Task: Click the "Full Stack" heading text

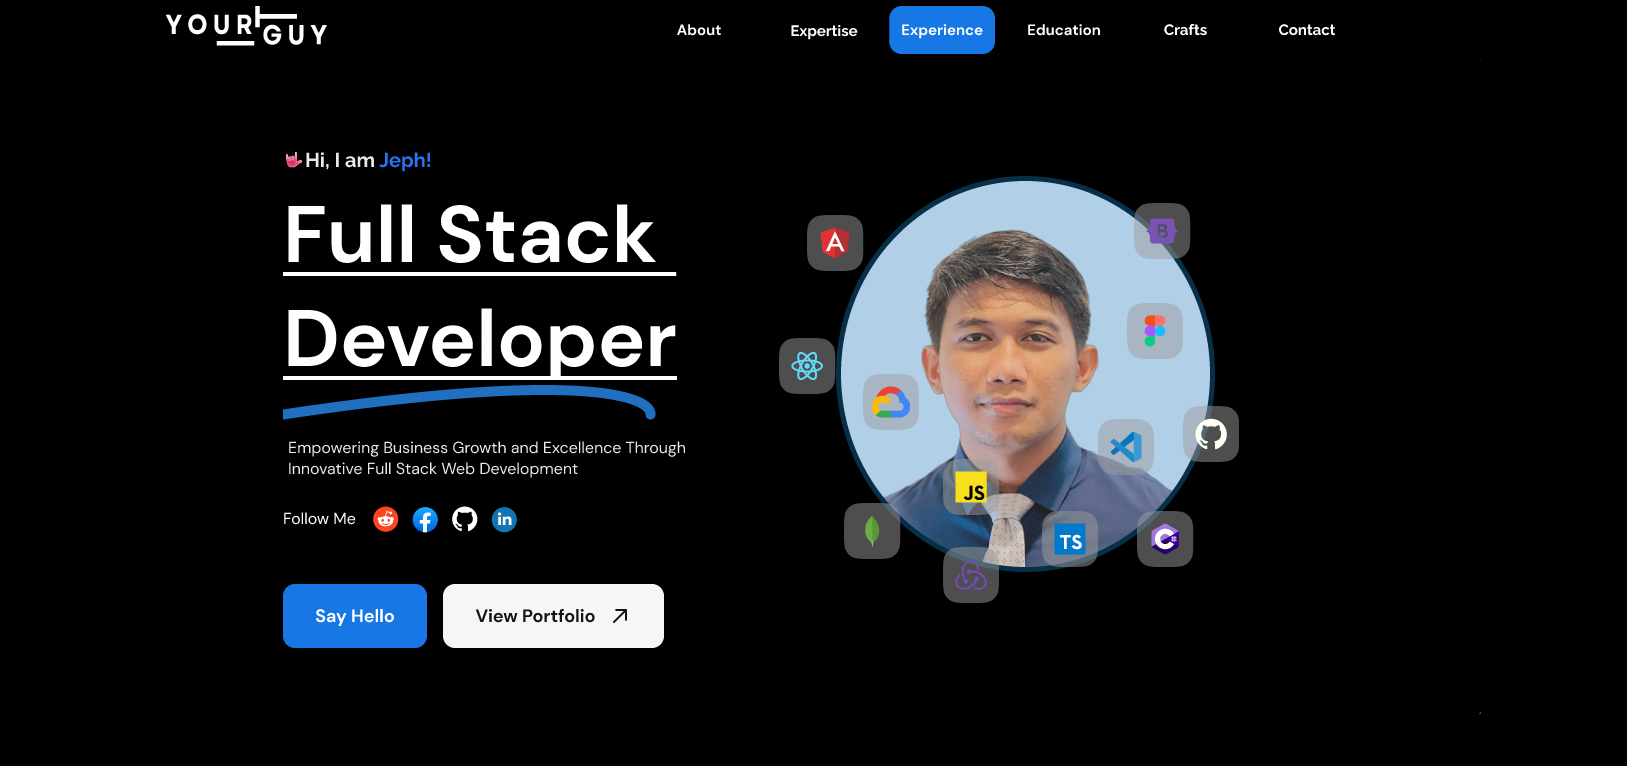Action: coord(470,236)
